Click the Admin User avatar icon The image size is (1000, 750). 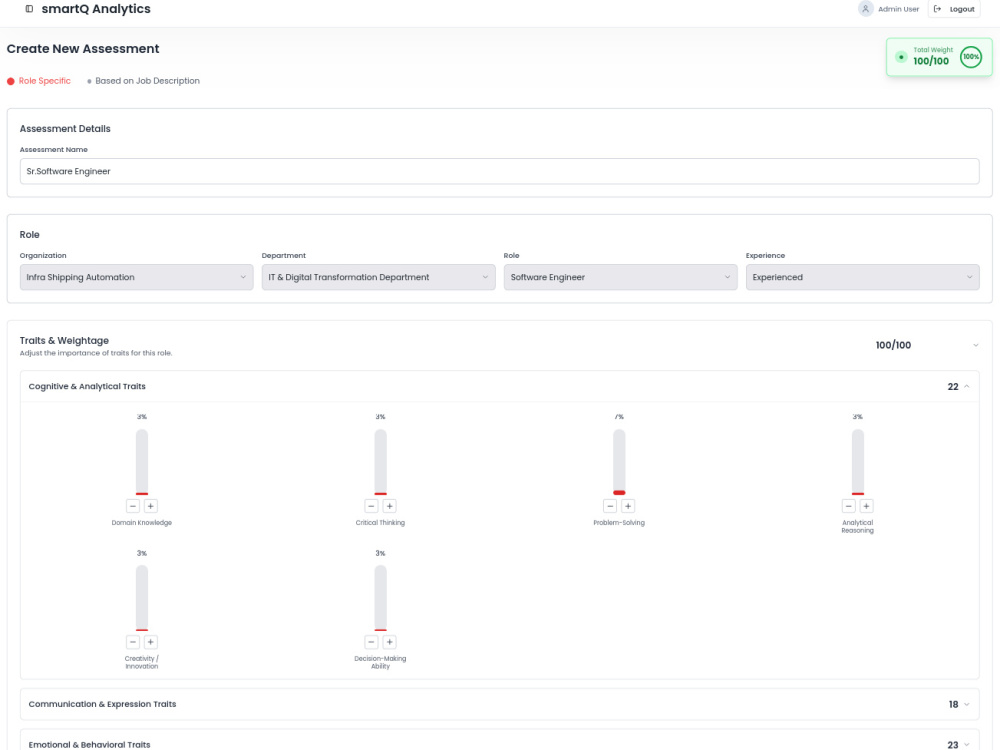tap(865, 9)
